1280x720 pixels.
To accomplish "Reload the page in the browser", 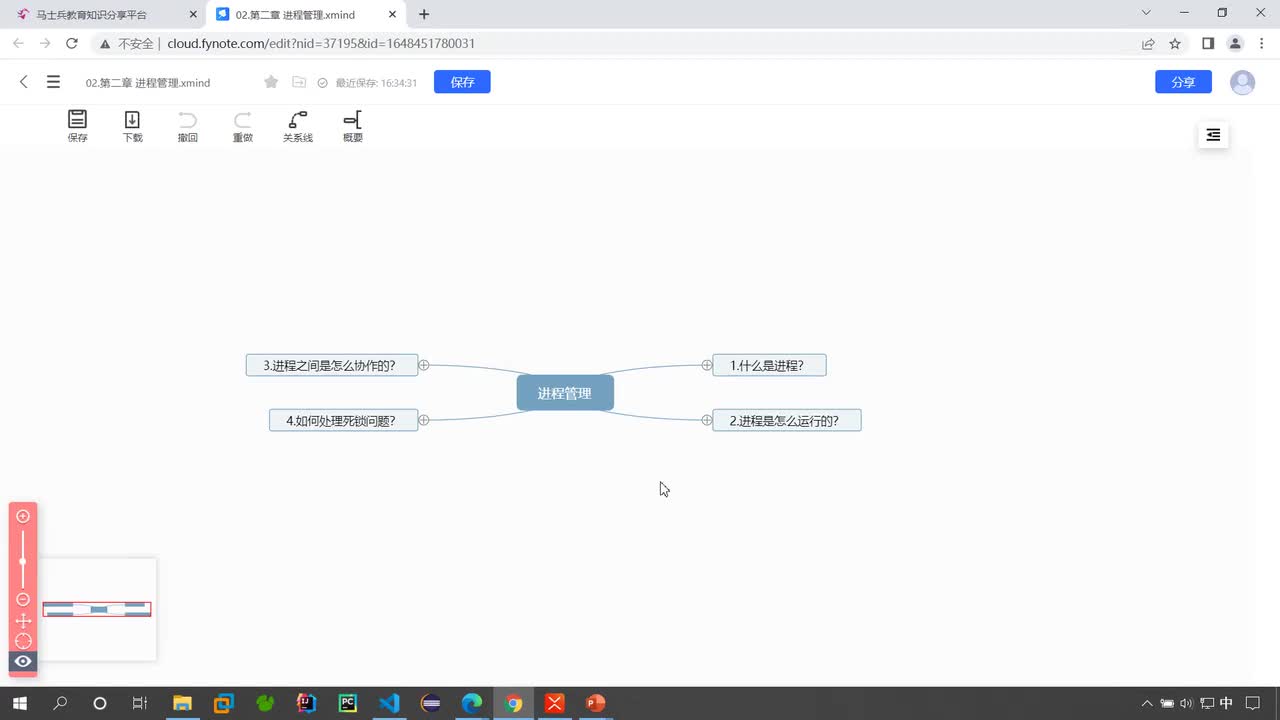I will (x=72, y=43).
